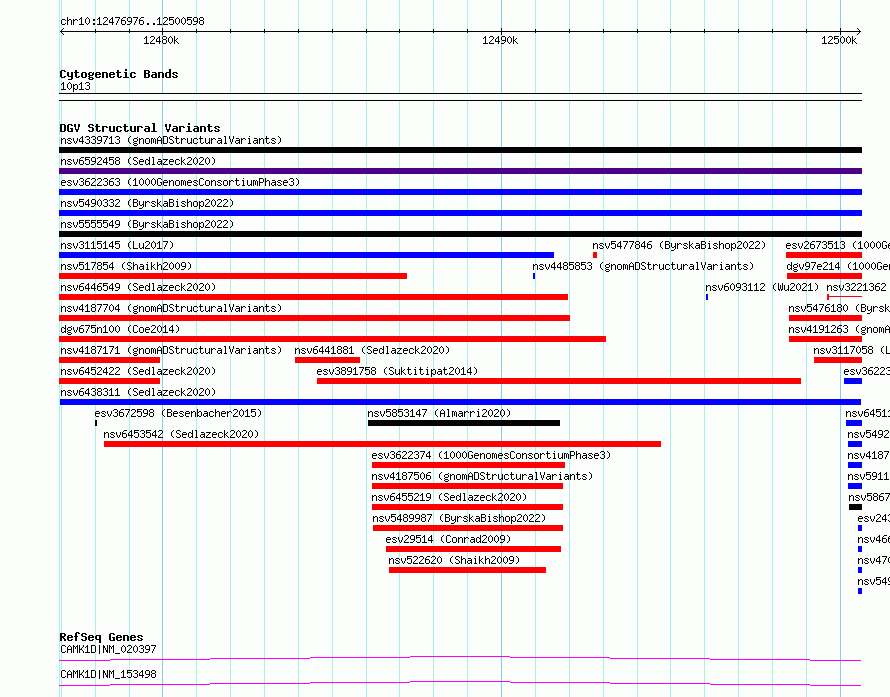
Task: Click the nsv5489987 (ByrskaBishop2022) label
Action: pos(459,518)
